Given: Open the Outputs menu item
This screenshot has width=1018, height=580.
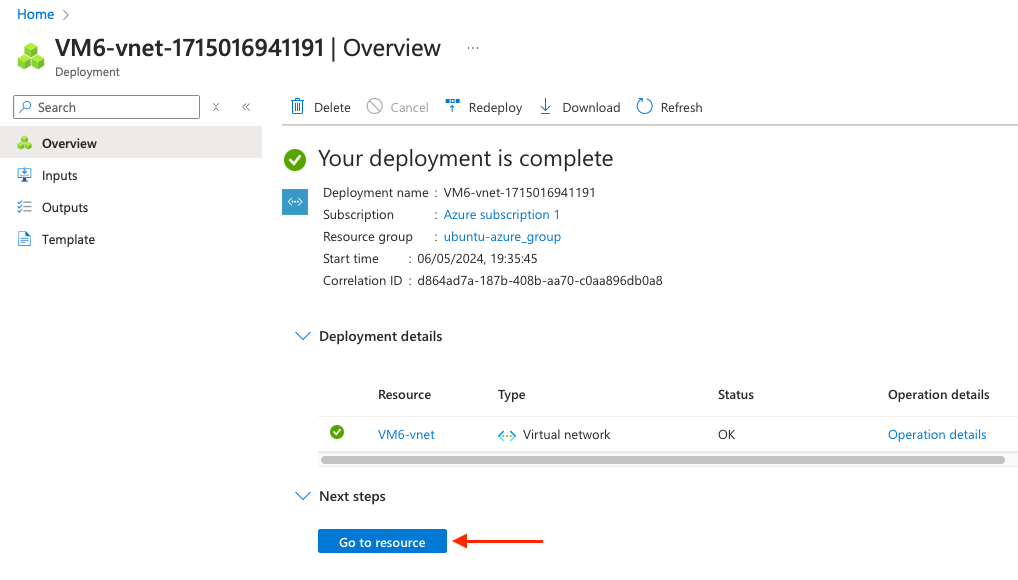Looking at the screenshot, I should (131, 207).
